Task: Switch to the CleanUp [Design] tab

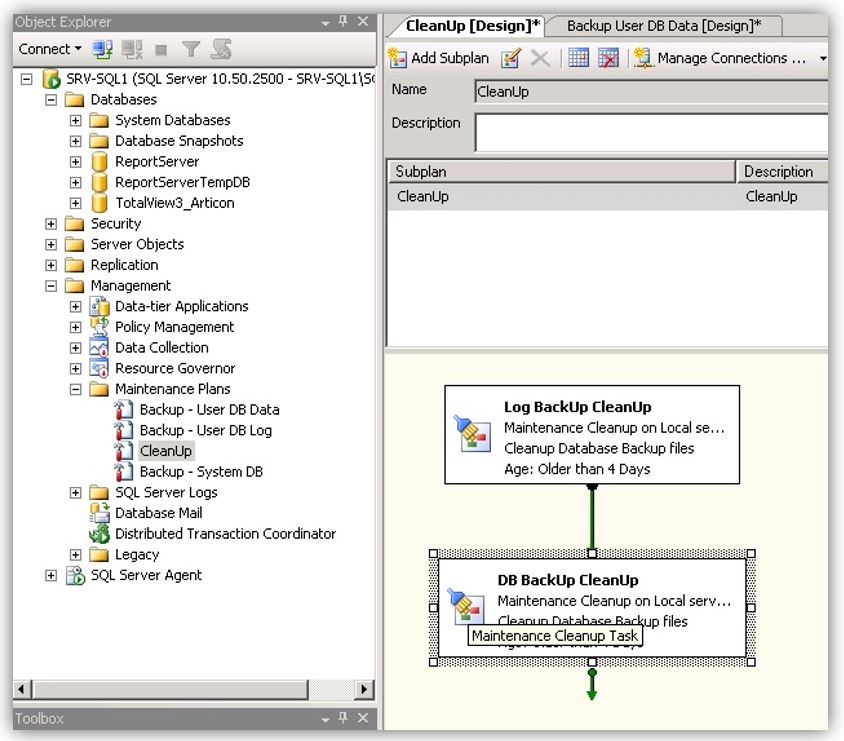Action: 472,26
